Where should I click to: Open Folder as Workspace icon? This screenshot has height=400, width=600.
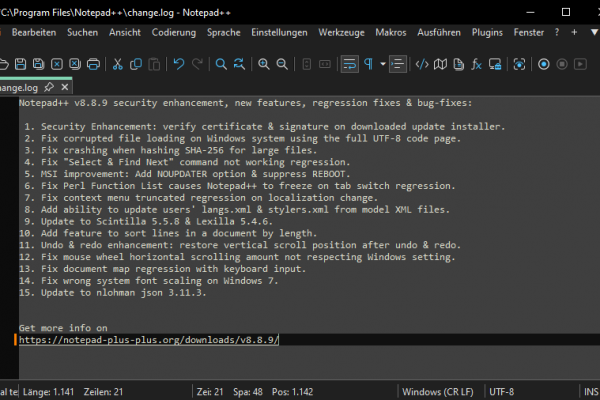(x=495, y=64)
